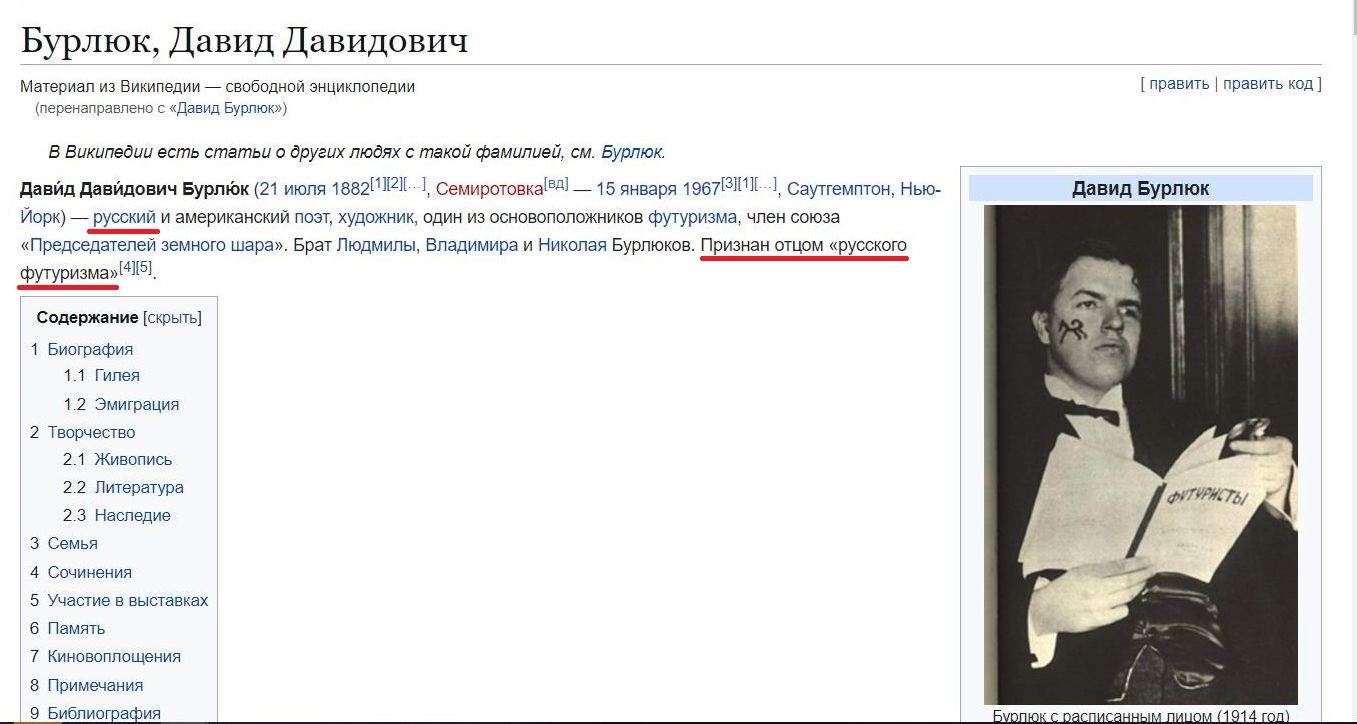
Task: Open the 'Творчество' contents entry
Action: coord(91,432)
